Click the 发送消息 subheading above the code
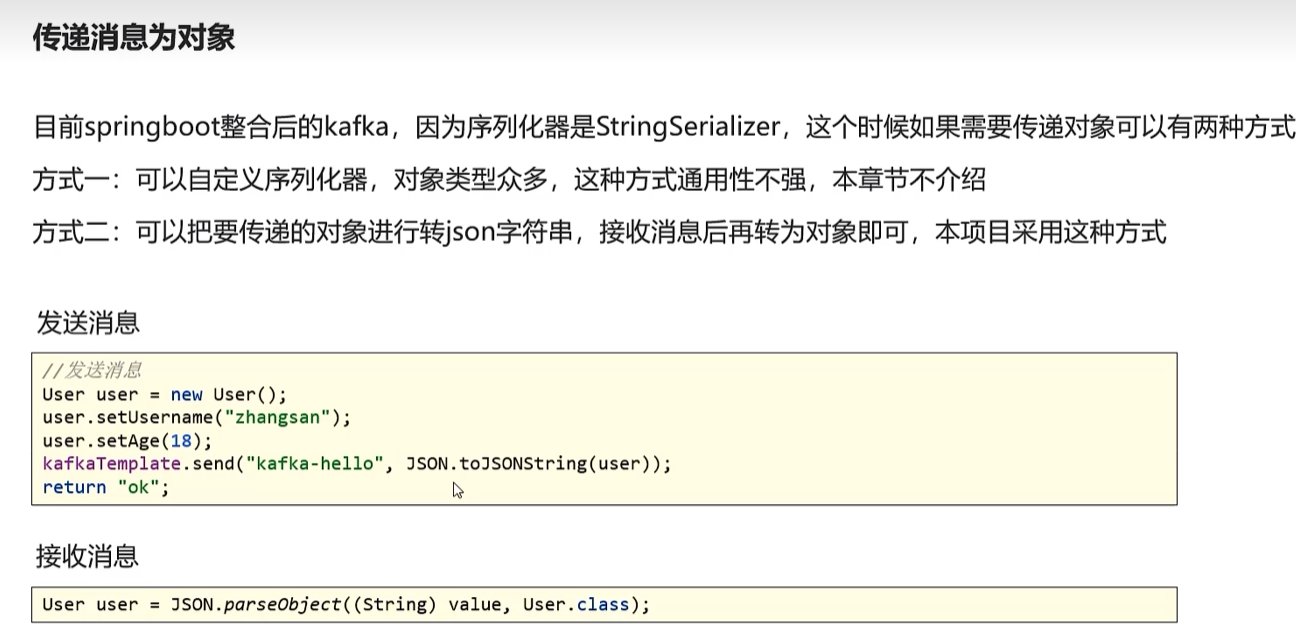 coord(88,322)
